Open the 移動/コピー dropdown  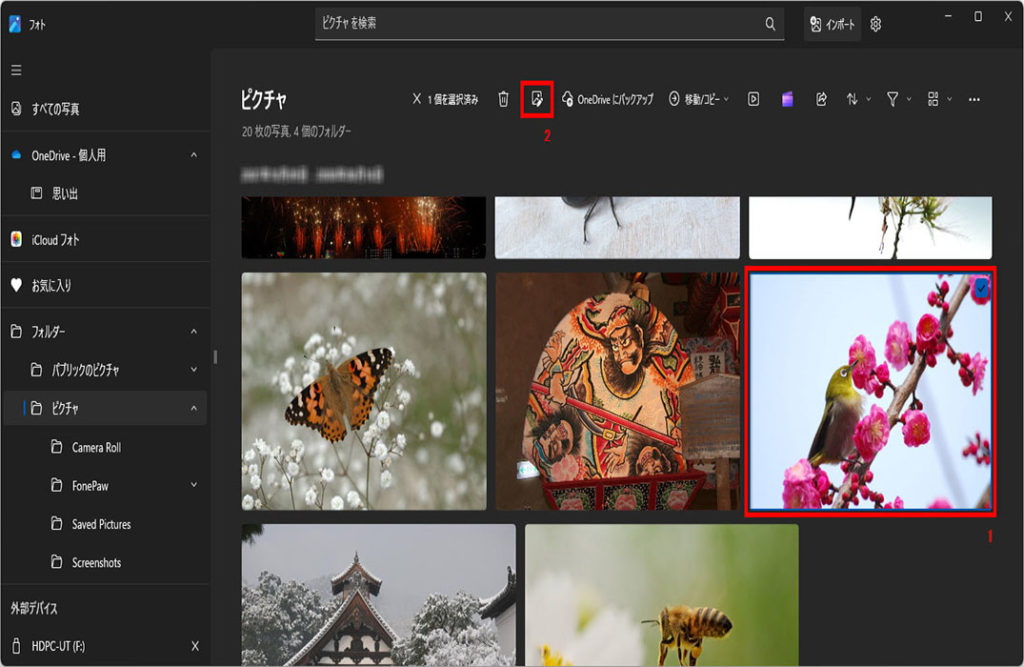(699, 99)
